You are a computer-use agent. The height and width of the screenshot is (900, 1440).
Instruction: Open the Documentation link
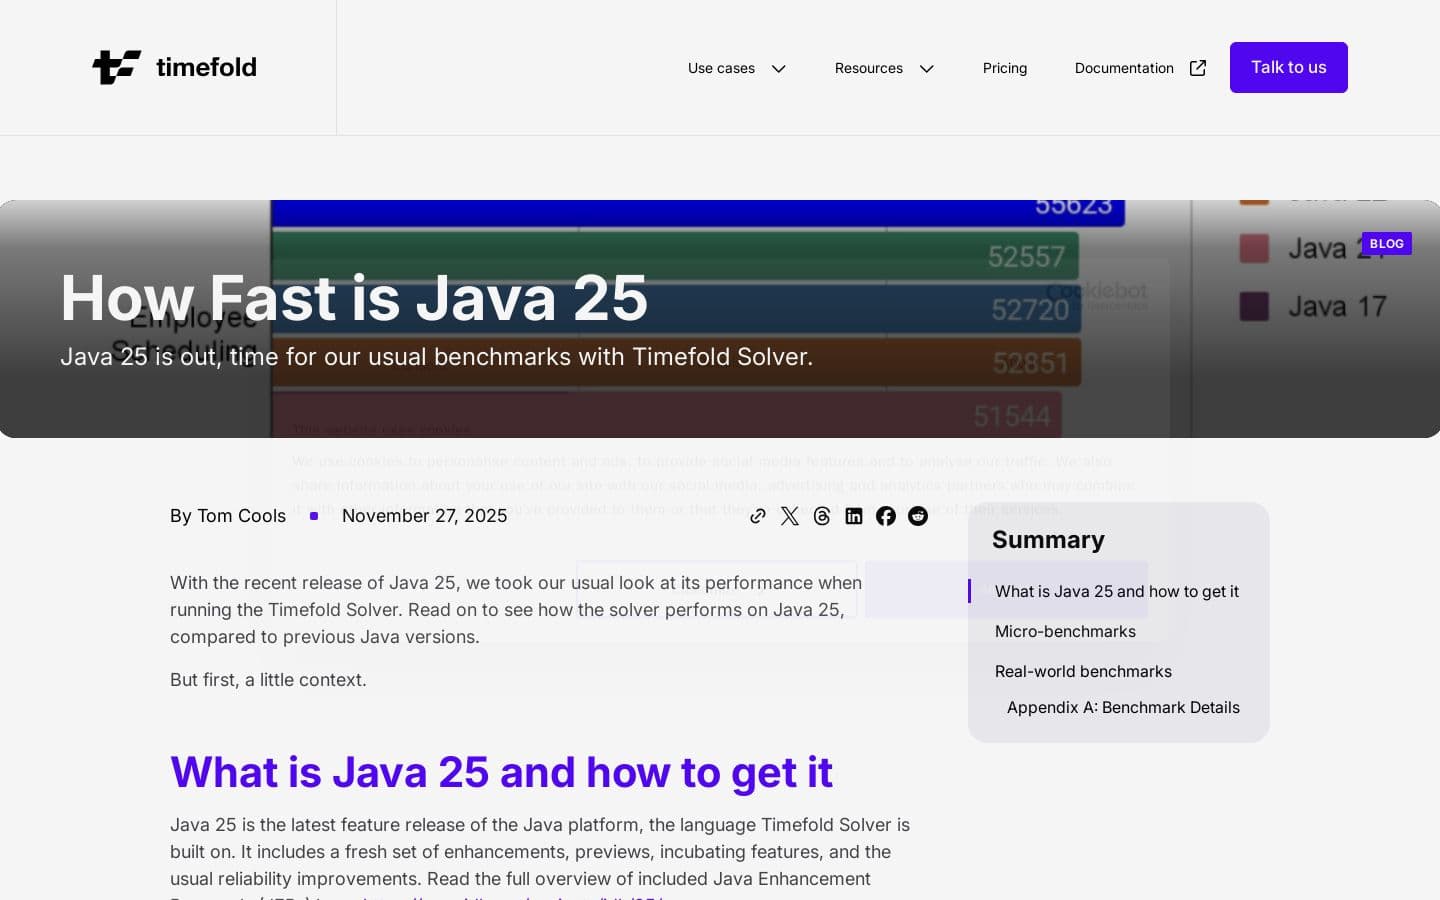coord(1124,68)
